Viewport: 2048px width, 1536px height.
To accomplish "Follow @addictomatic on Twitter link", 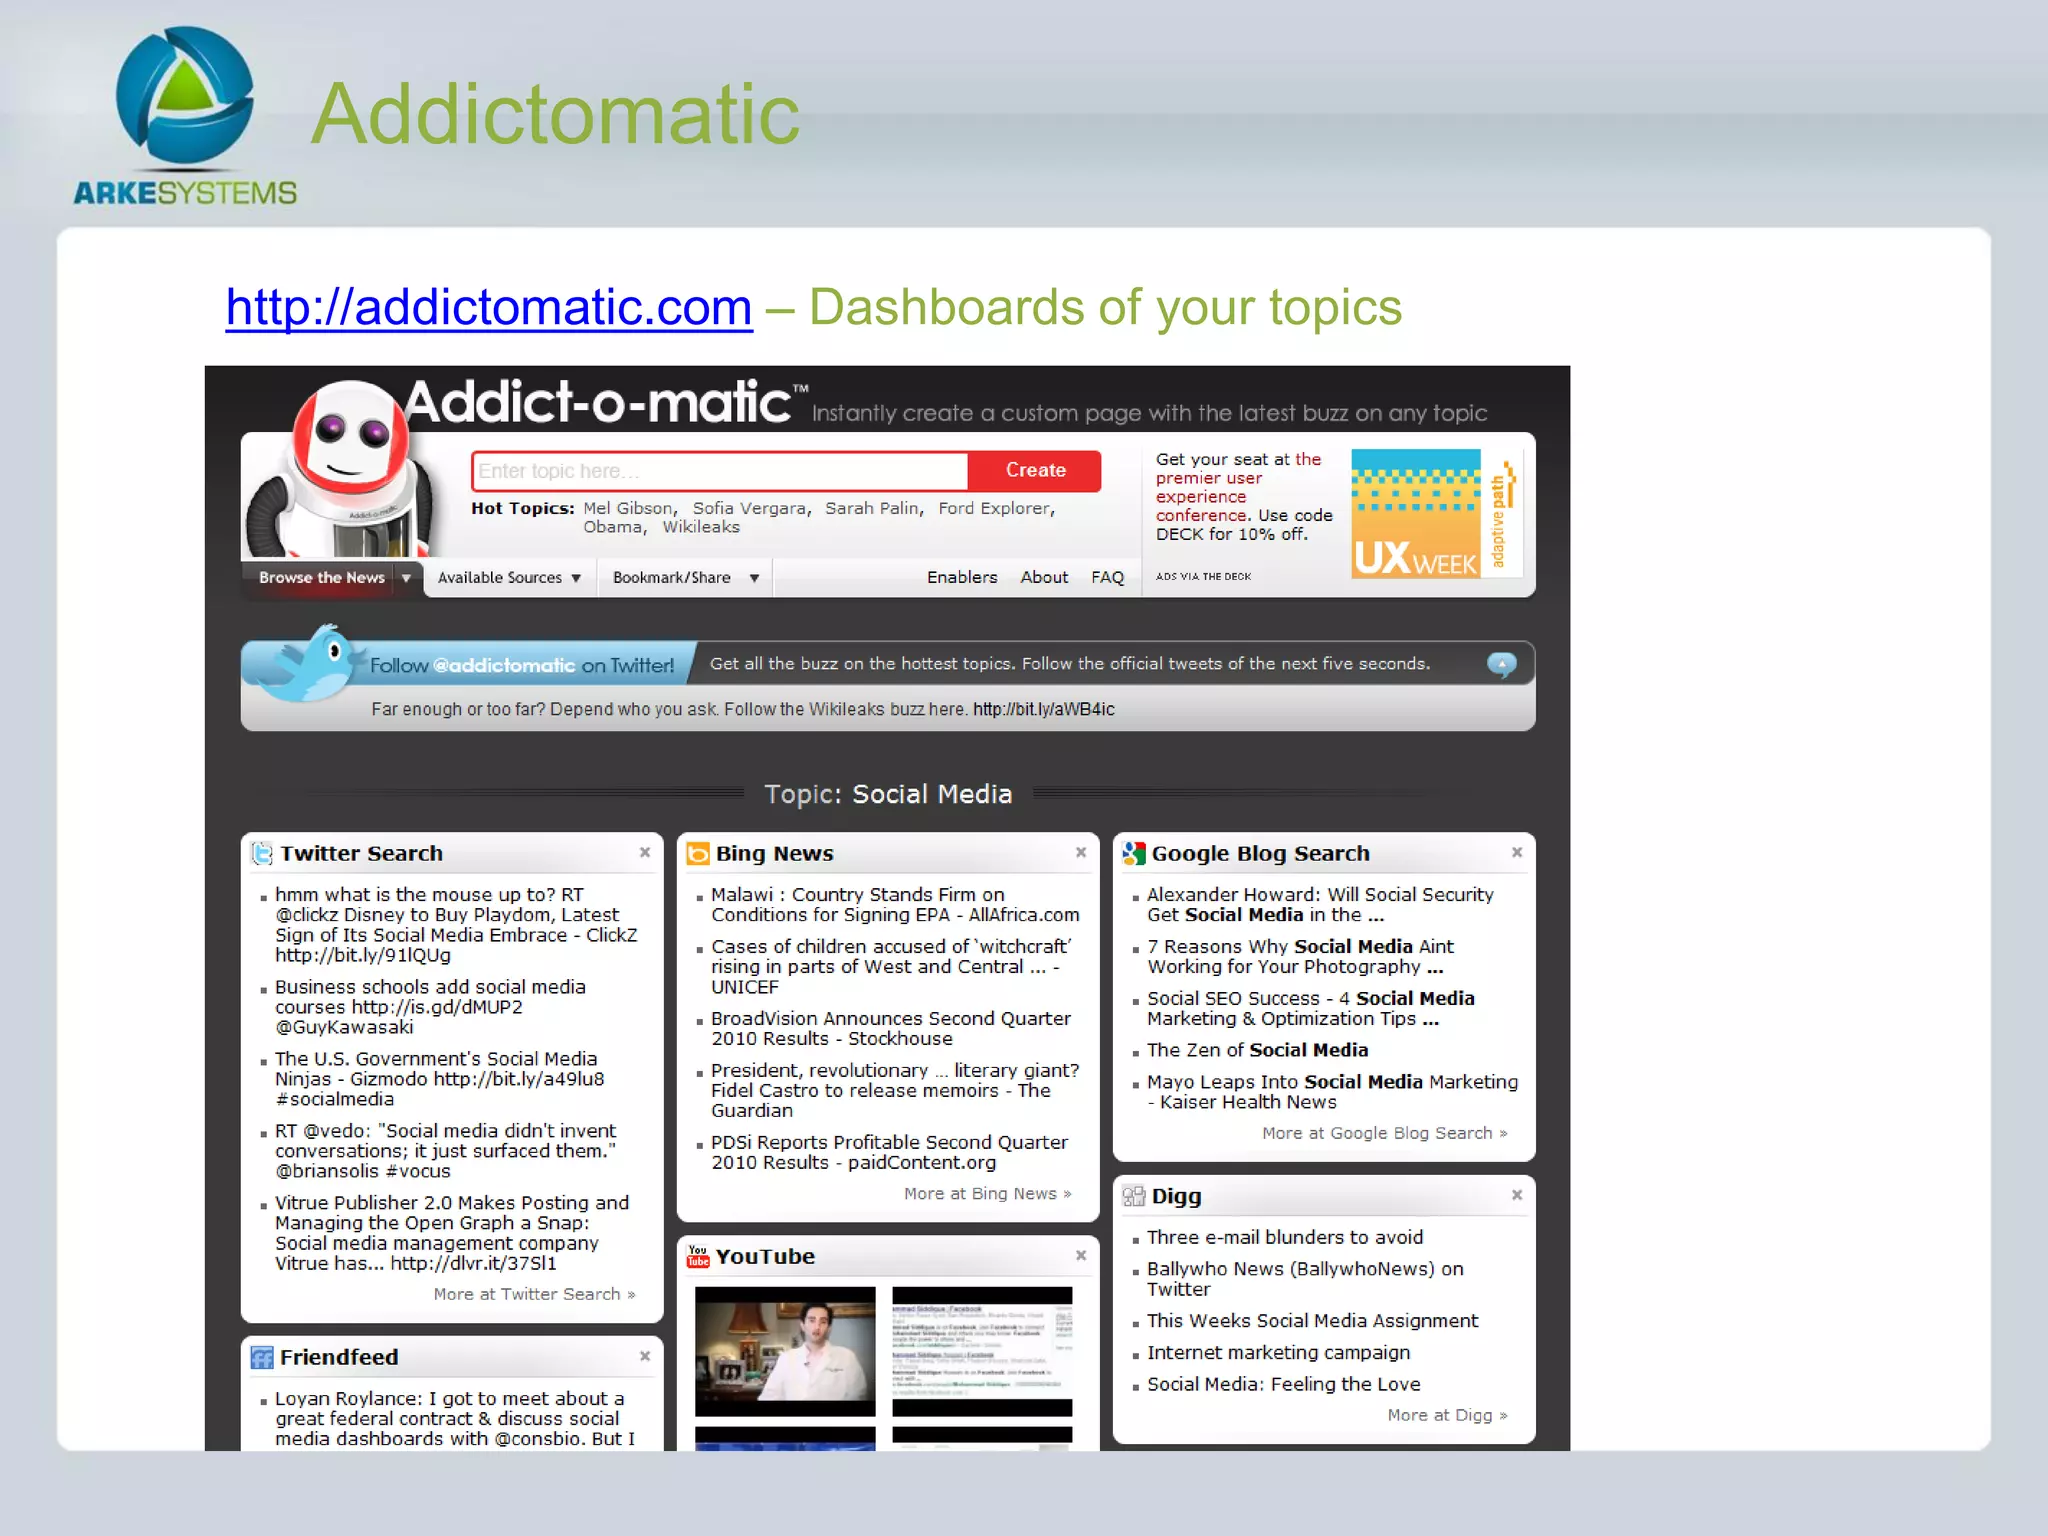I will 521,665.
